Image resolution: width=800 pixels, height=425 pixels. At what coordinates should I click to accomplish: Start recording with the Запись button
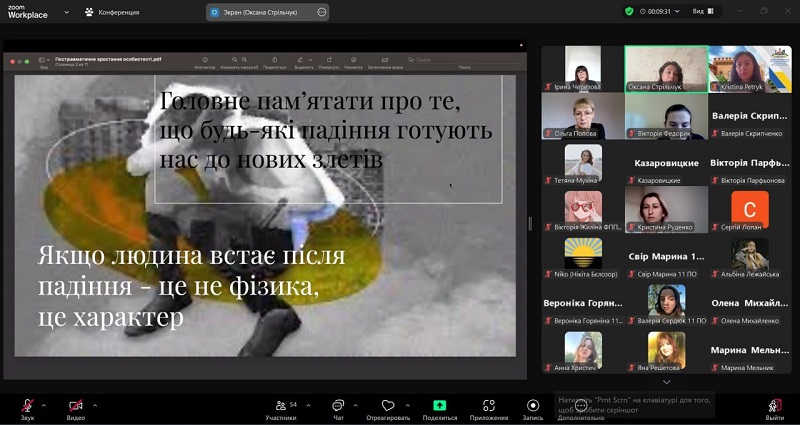click(x=533, y=410)
